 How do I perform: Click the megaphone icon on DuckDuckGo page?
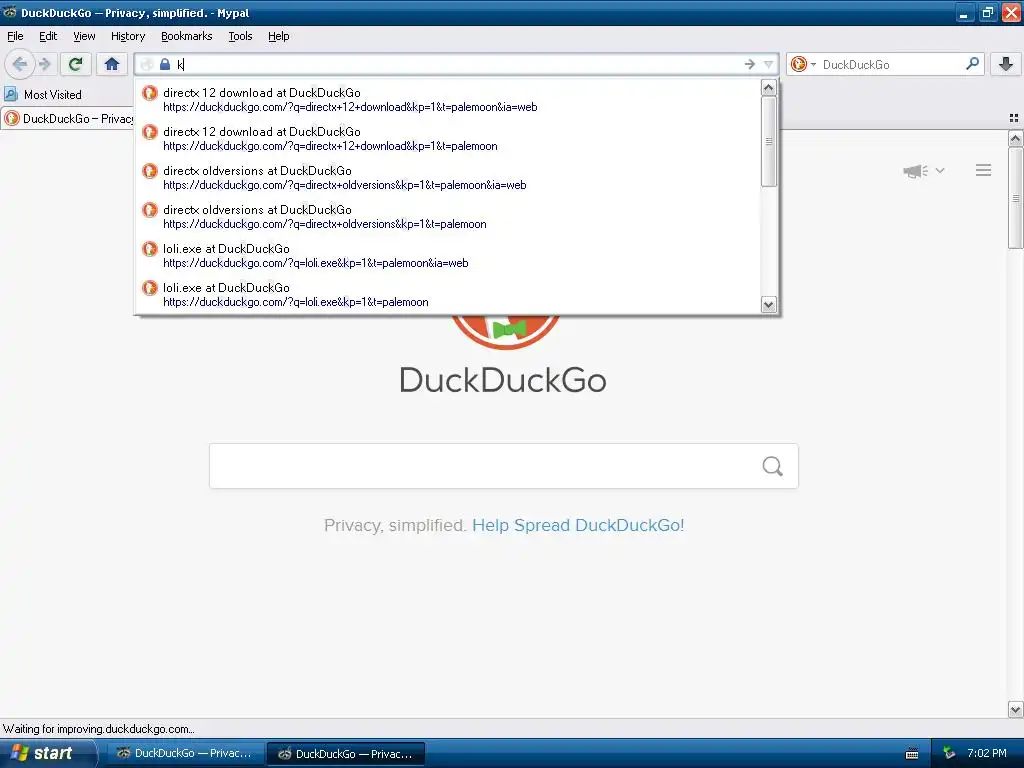pos(915,170)
